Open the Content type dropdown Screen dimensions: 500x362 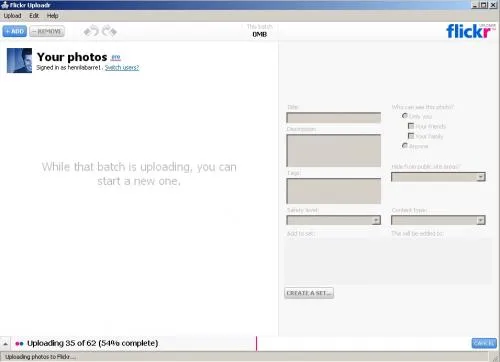pyautogui.click(x=438, y=220)
